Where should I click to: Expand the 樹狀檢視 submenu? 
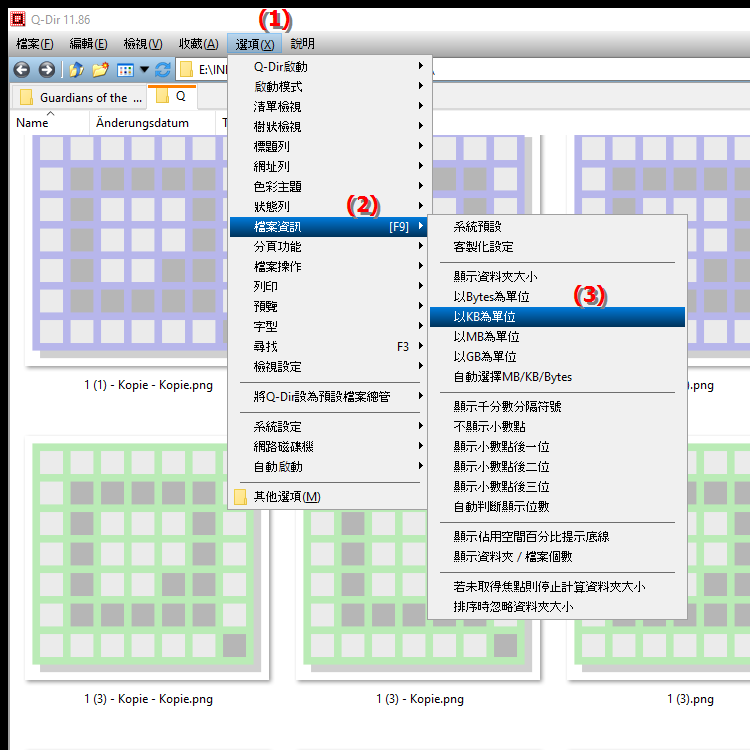pyautogui.click(x=330, y=127)
